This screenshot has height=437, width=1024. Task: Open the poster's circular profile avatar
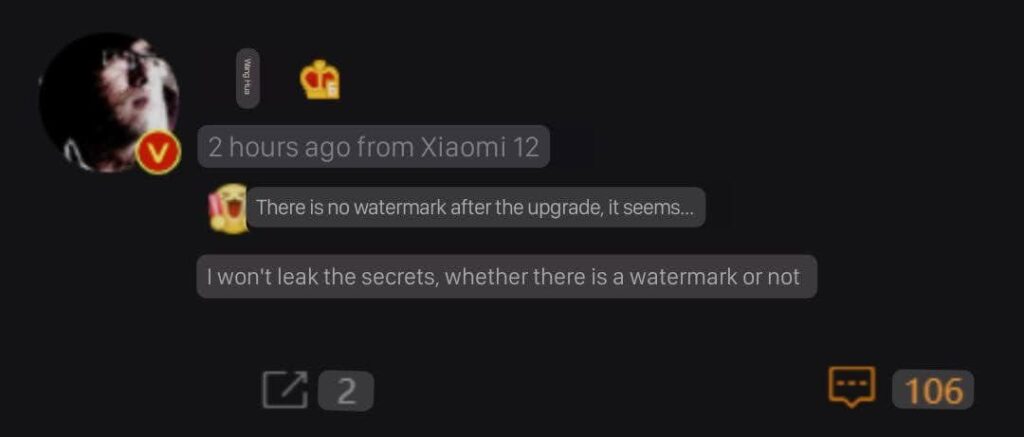pyautogui.click(x=109, y=103)
